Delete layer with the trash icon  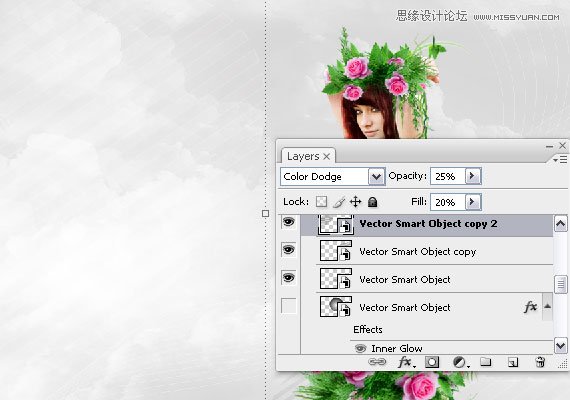coord(540,362)
